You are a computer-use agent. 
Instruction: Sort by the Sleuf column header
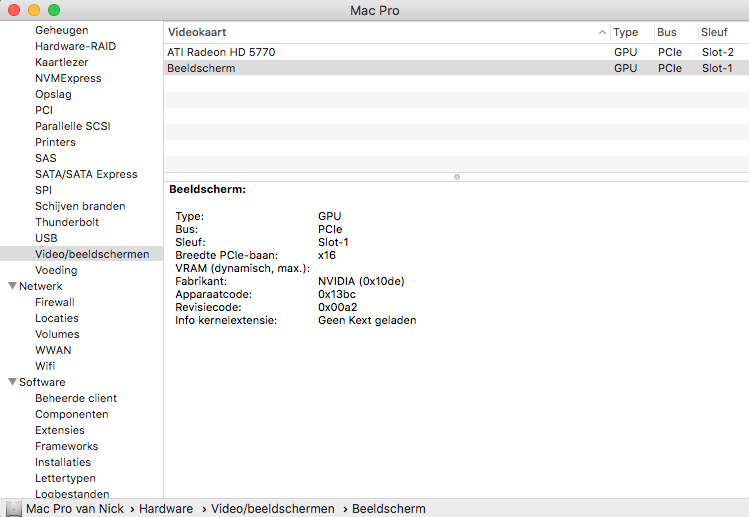coord(714,32)
